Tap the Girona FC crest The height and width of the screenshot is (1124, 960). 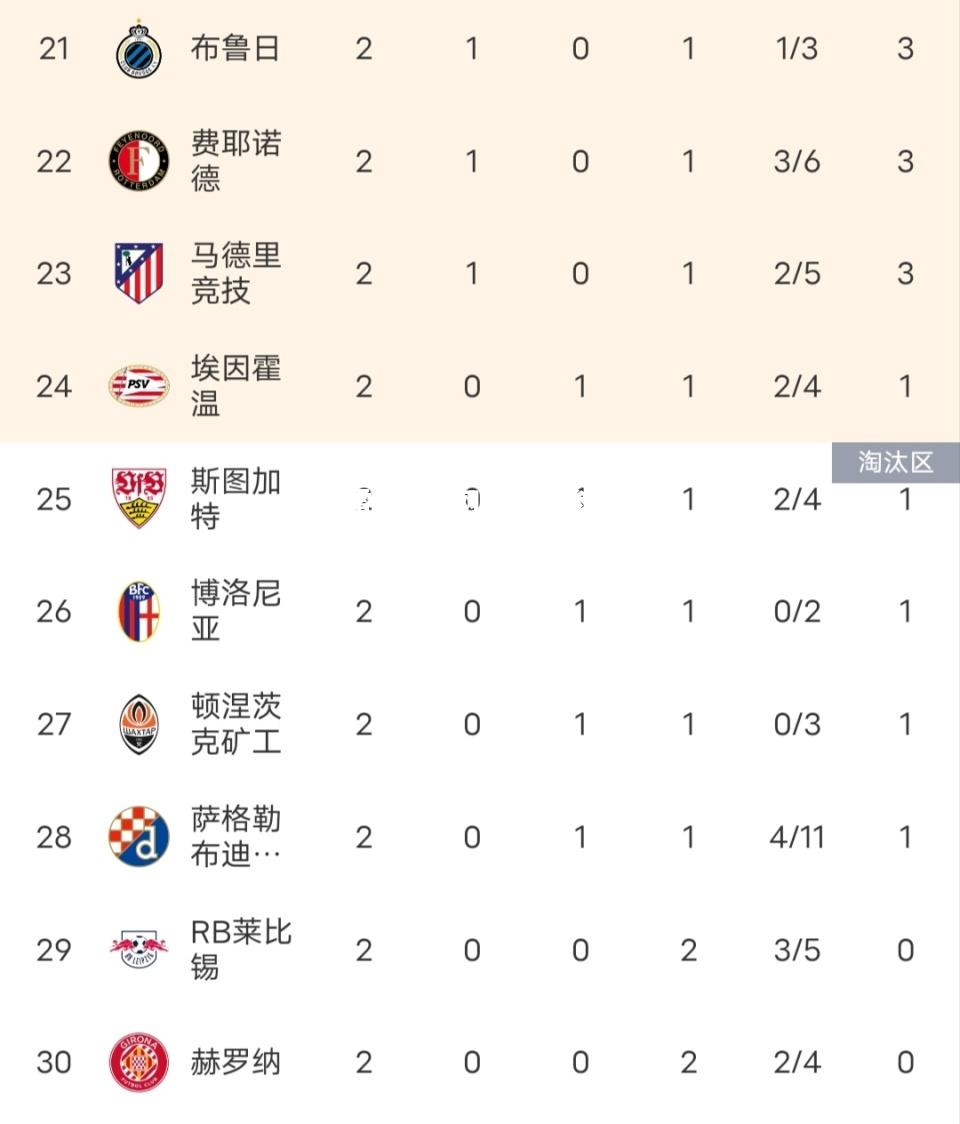coord(139,1062)
